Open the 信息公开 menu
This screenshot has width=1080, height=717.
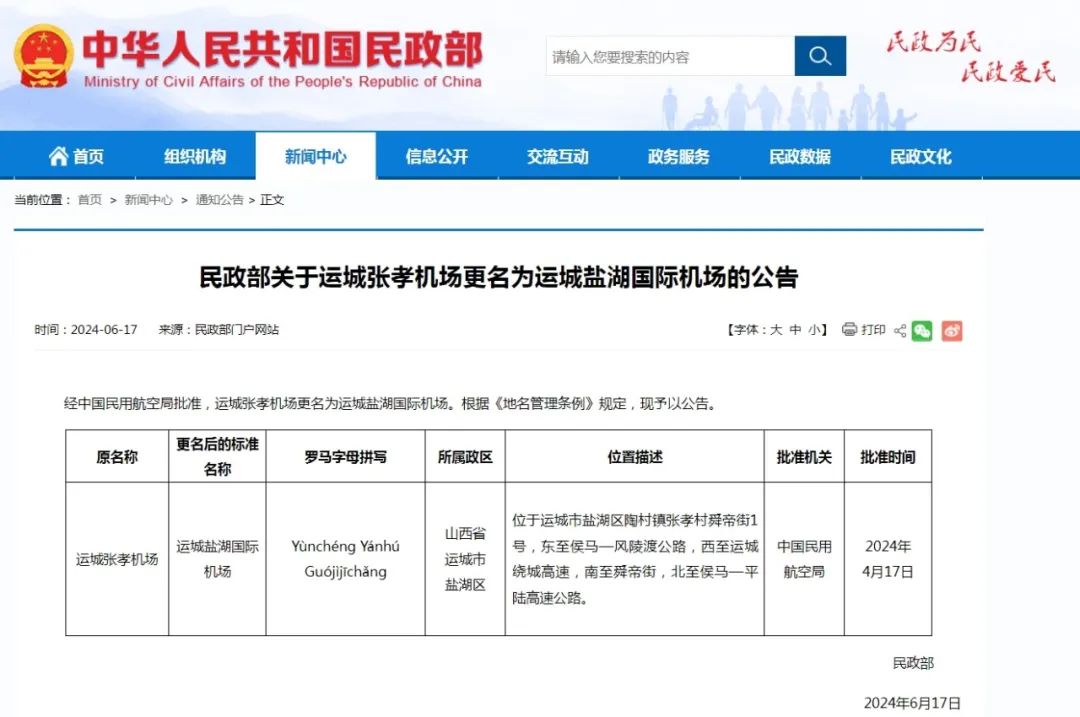pyautogui.click(x=437, y=156)
